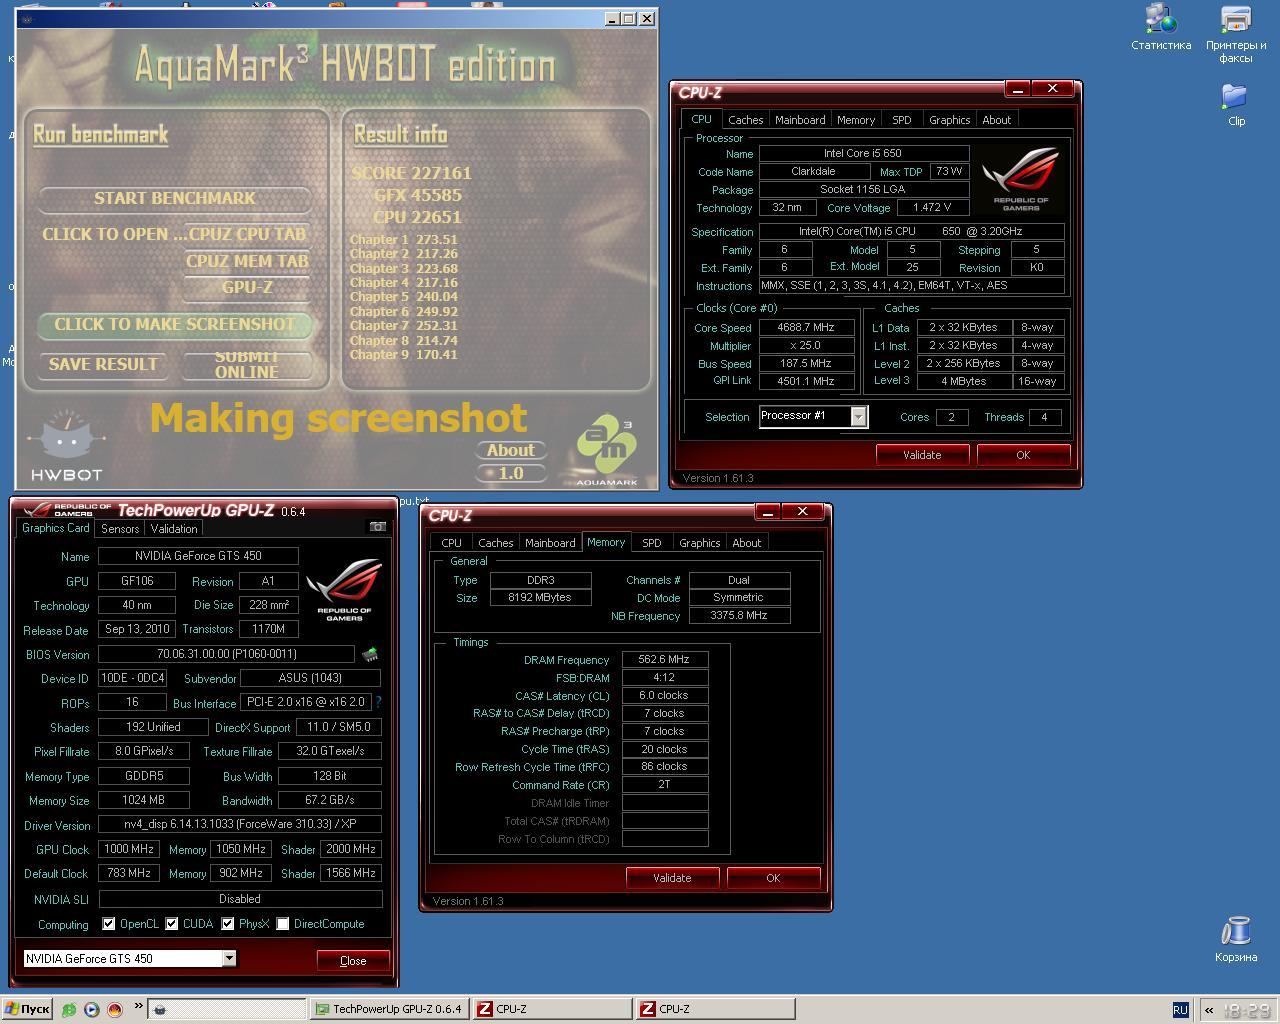Image resolution: width=1280 pixels, height=1024 pixels.
Task: Click the About button in AquaMark
Action: [x=511, y=450]
